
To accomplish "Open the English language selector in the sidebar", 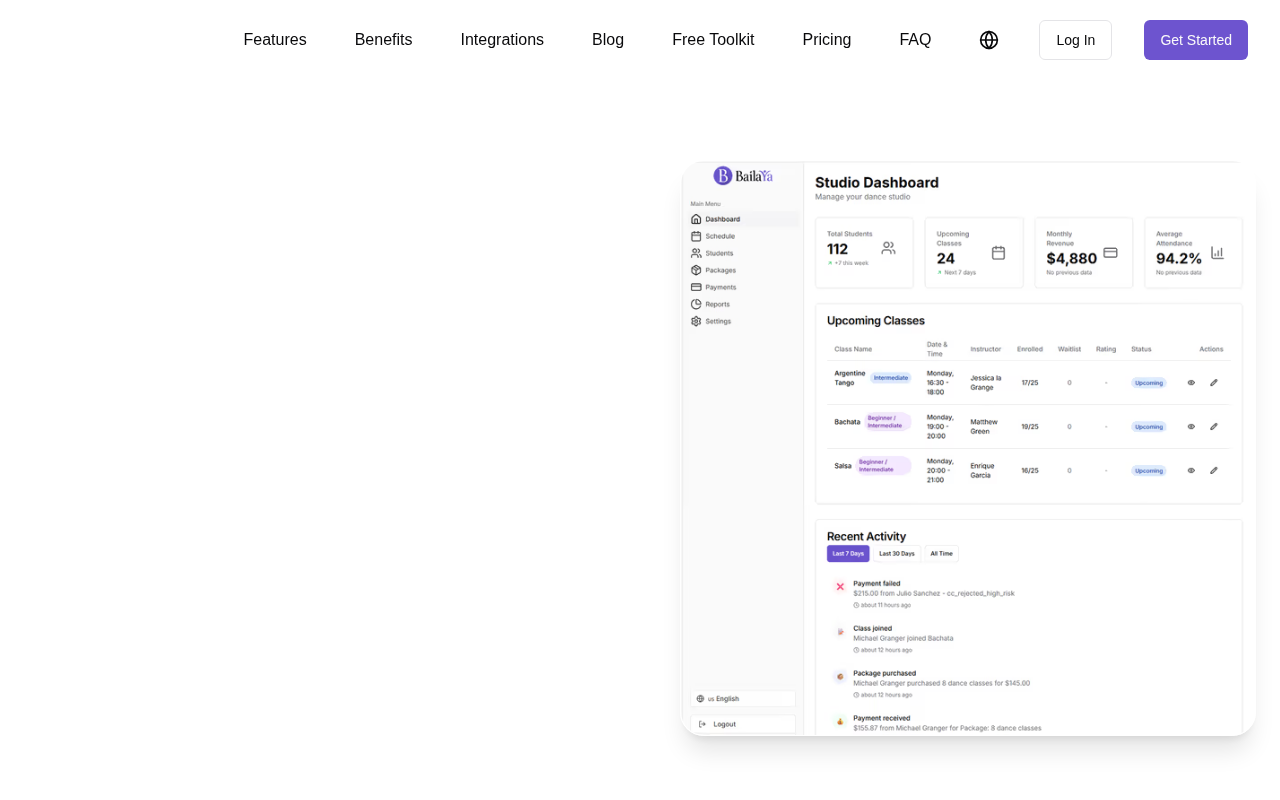I will (743, 699).
